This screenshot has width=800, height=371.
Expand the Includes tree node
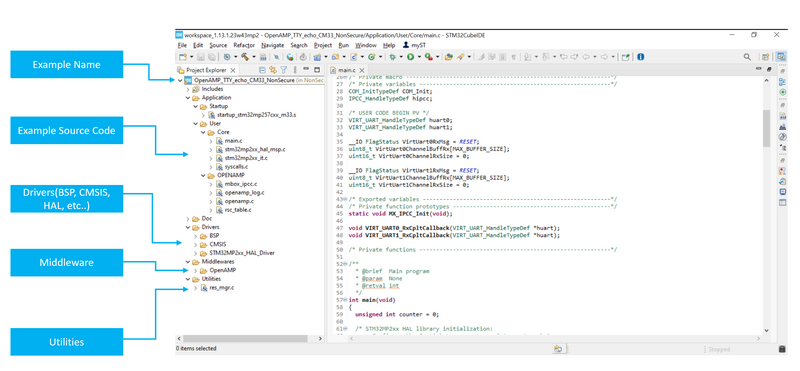188,89
